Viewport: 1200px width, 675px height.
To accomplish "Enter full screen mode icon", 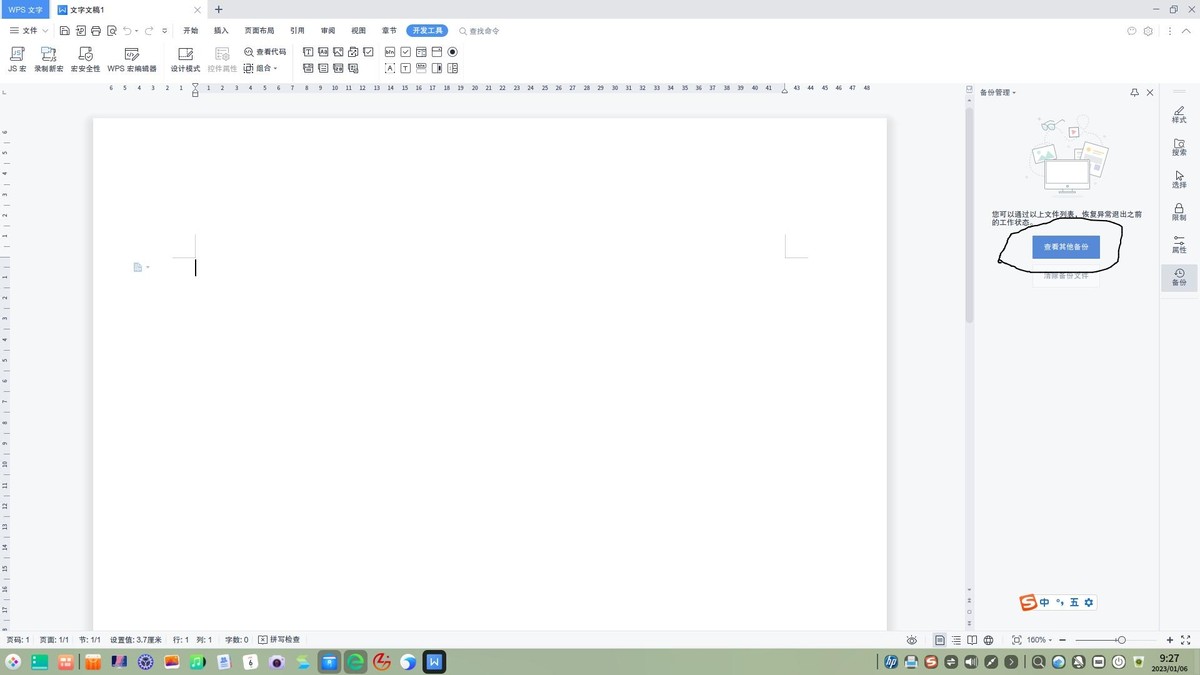I will [1185, 640].
